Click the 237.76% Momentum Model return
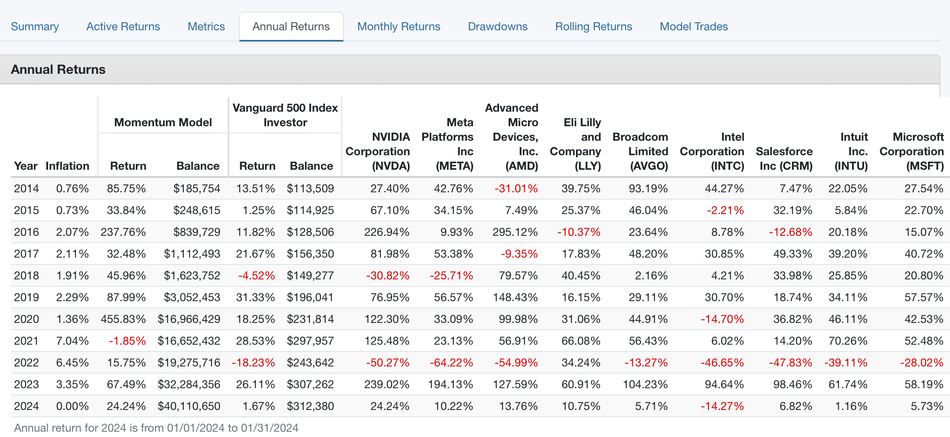This screenshot has width=950, height=437. coord(125,232)
